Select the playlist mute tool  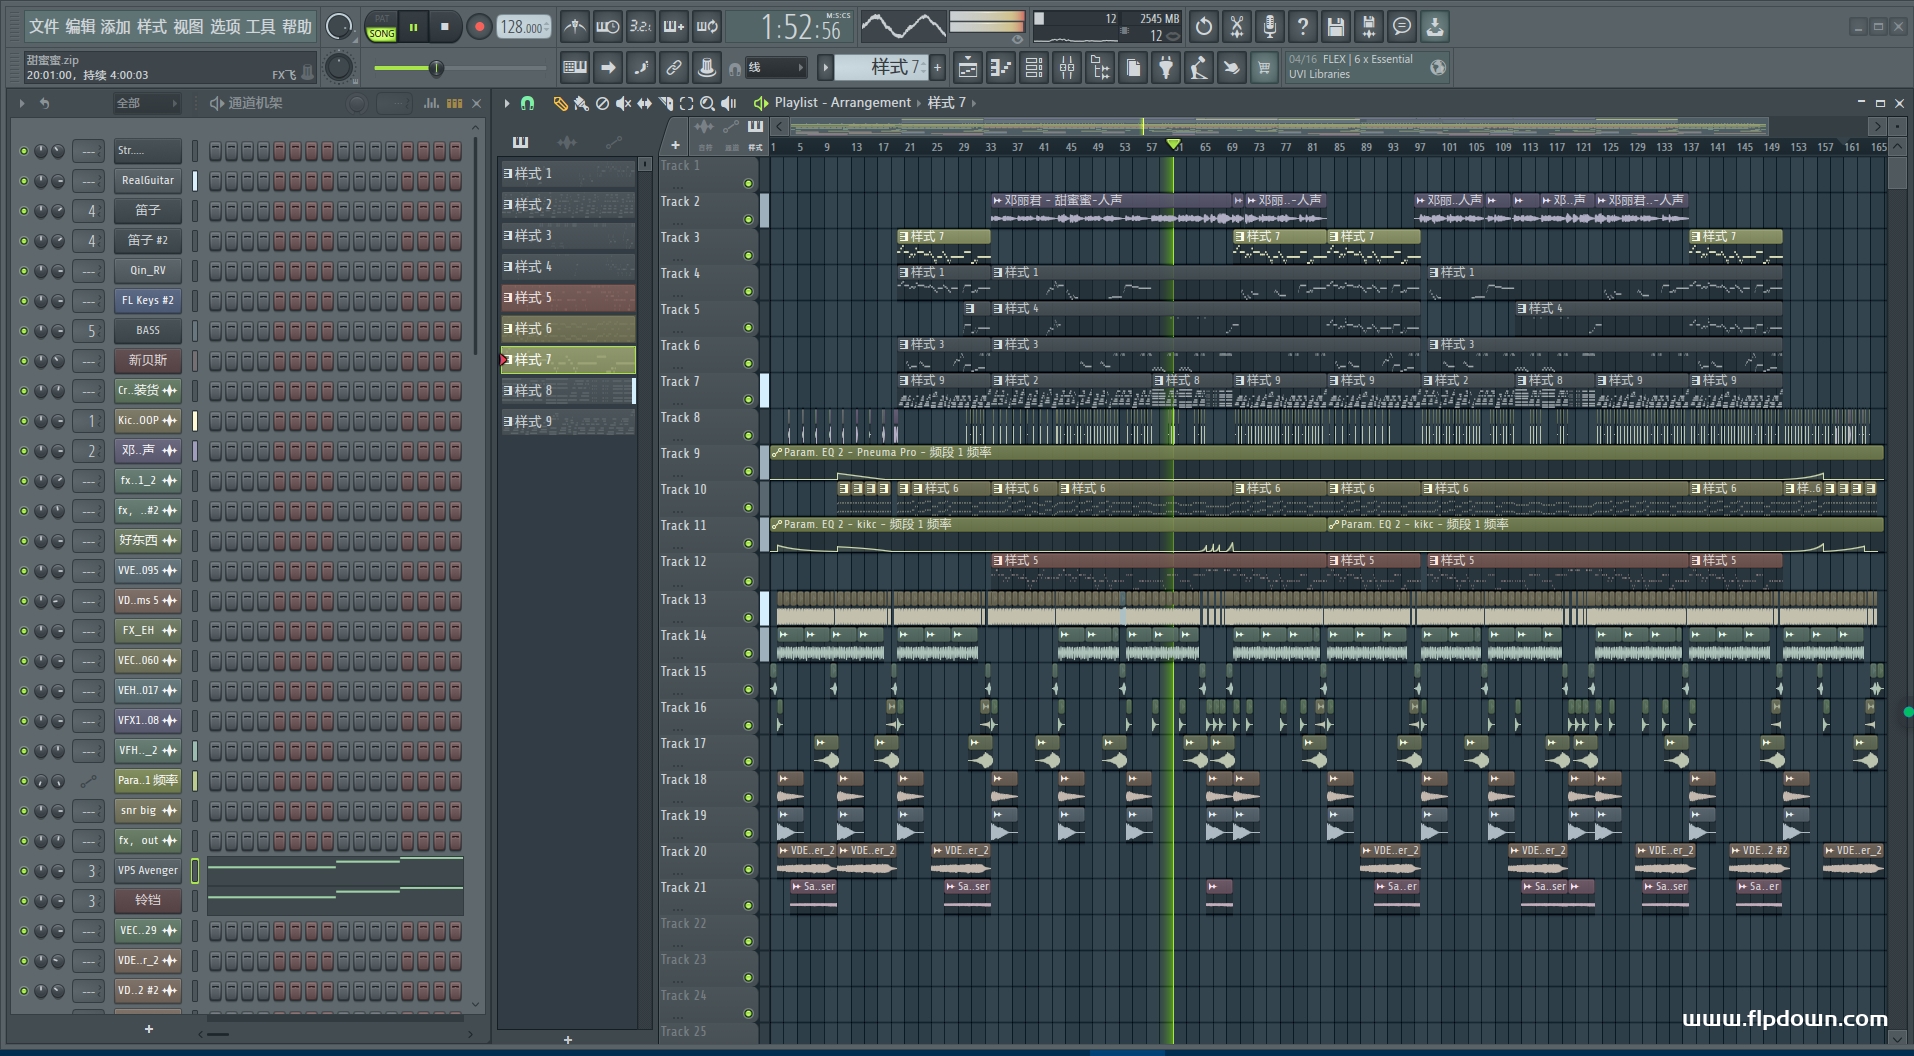tap(623, 103)
